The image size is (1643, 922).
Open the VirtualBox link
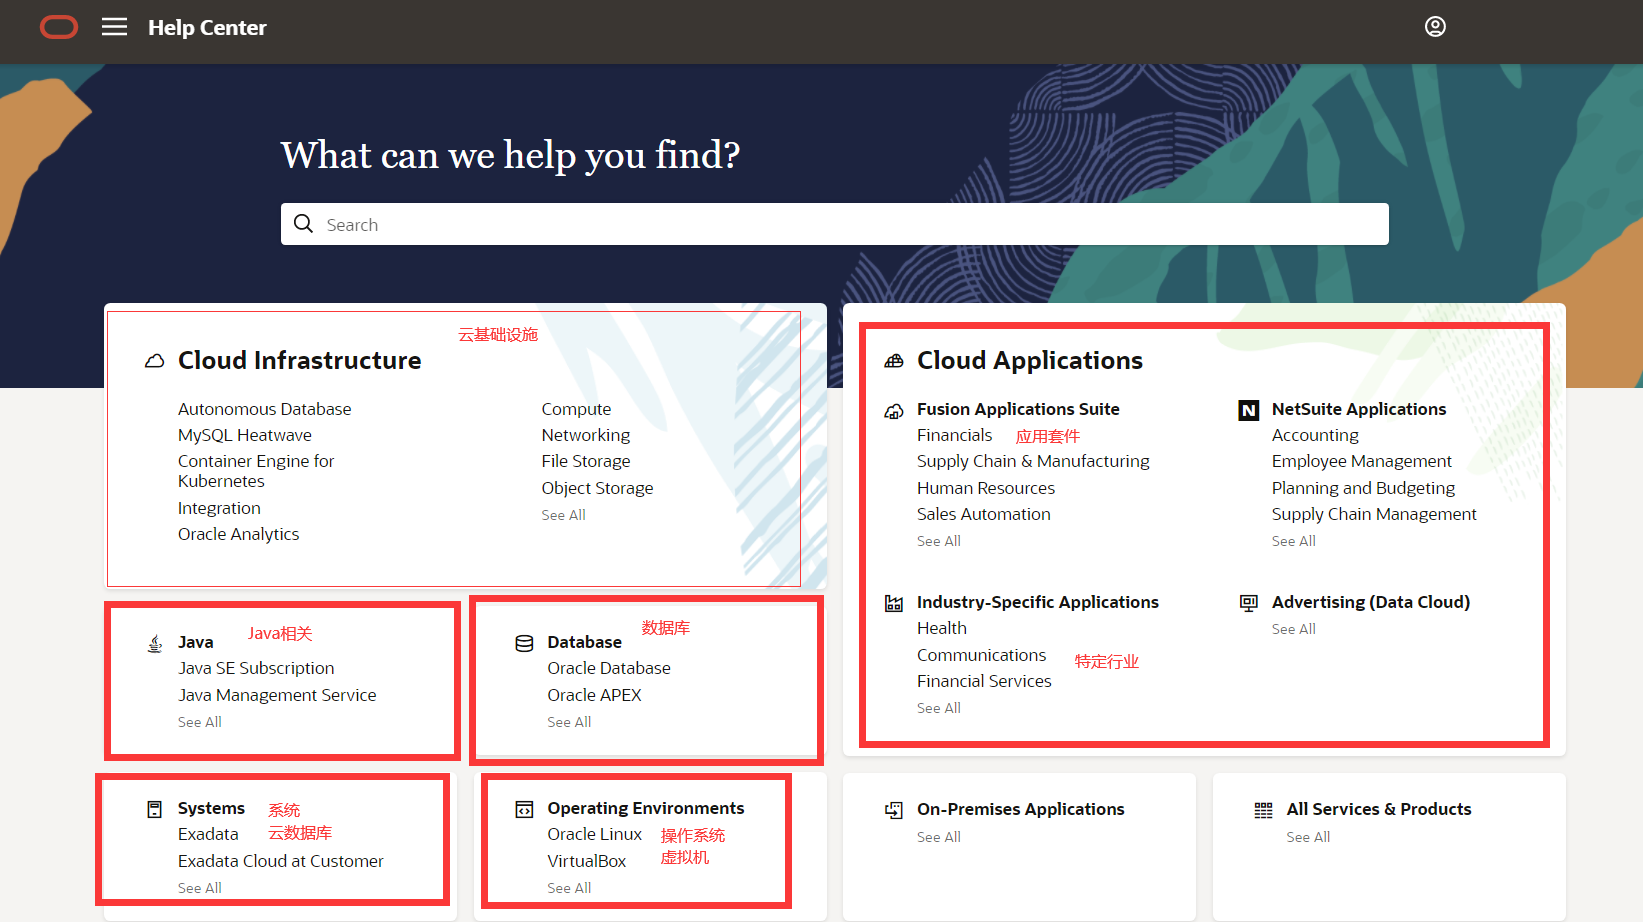click(587, 861)
